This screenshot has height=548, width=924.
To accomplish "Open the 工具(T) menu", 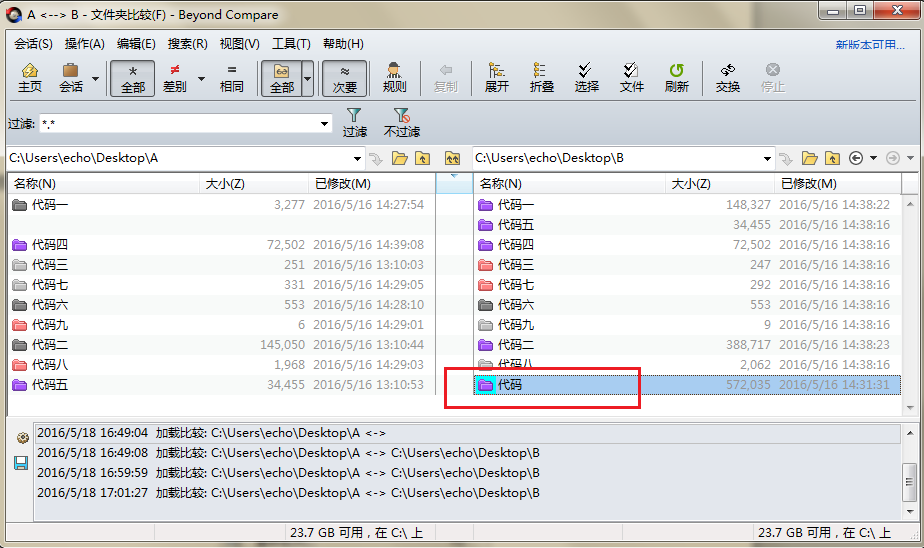I will pos(291,44).
